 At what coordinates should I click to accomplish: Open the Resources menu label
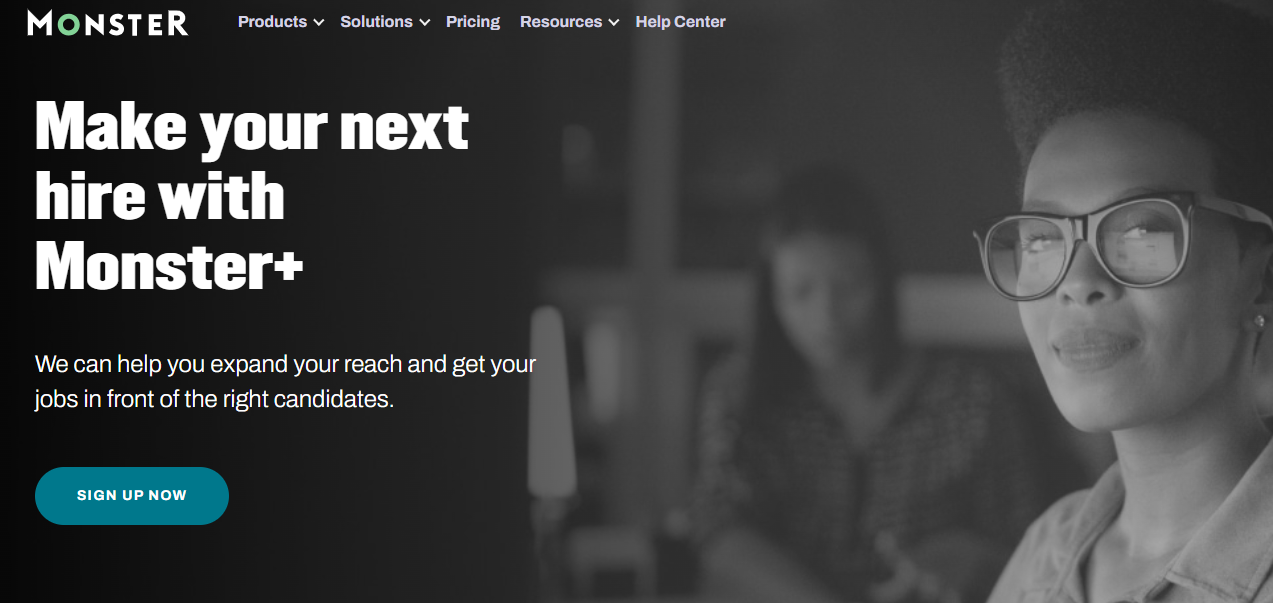(561, 21)
